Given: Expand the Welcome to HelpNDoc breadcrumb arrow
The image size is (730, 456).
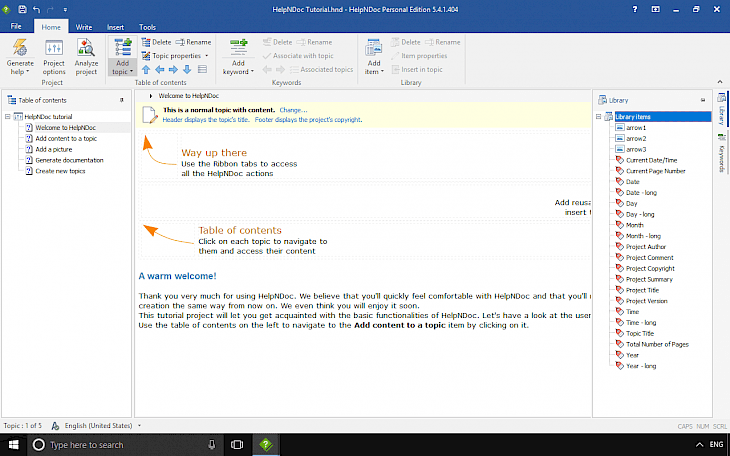Looking at the screenshot, I should tap(151, 96).
